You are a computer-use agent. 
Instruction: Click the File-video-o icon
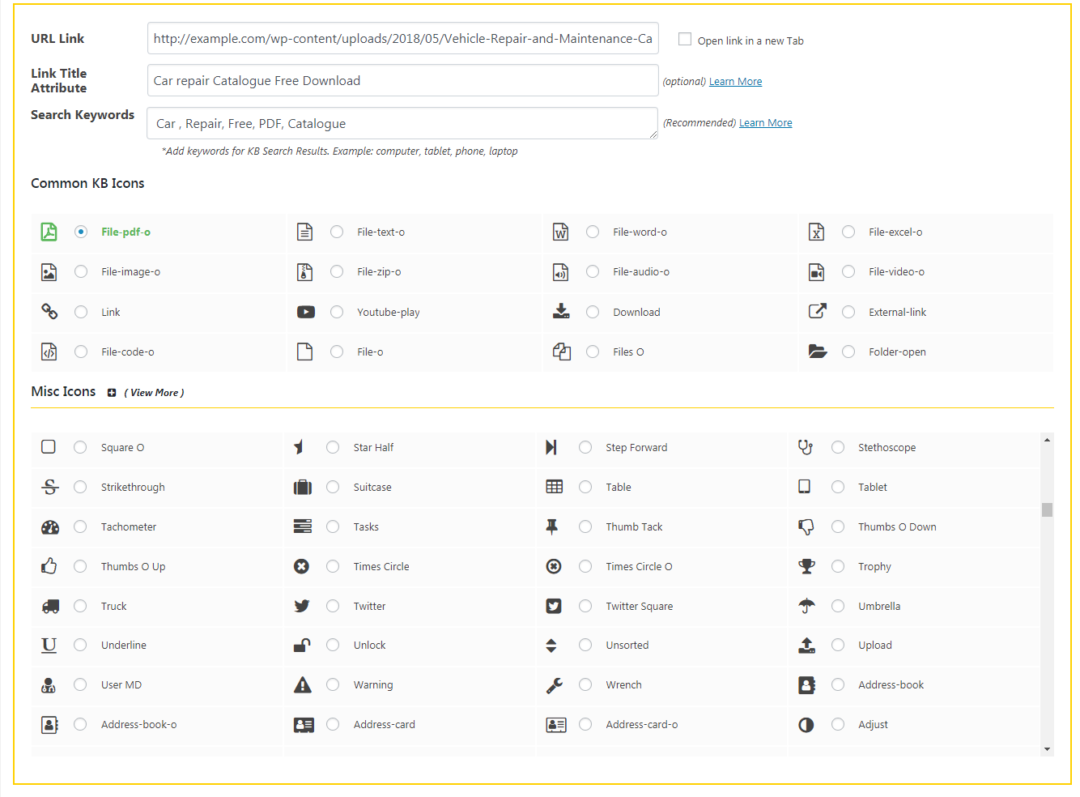[x=816, y=272]
